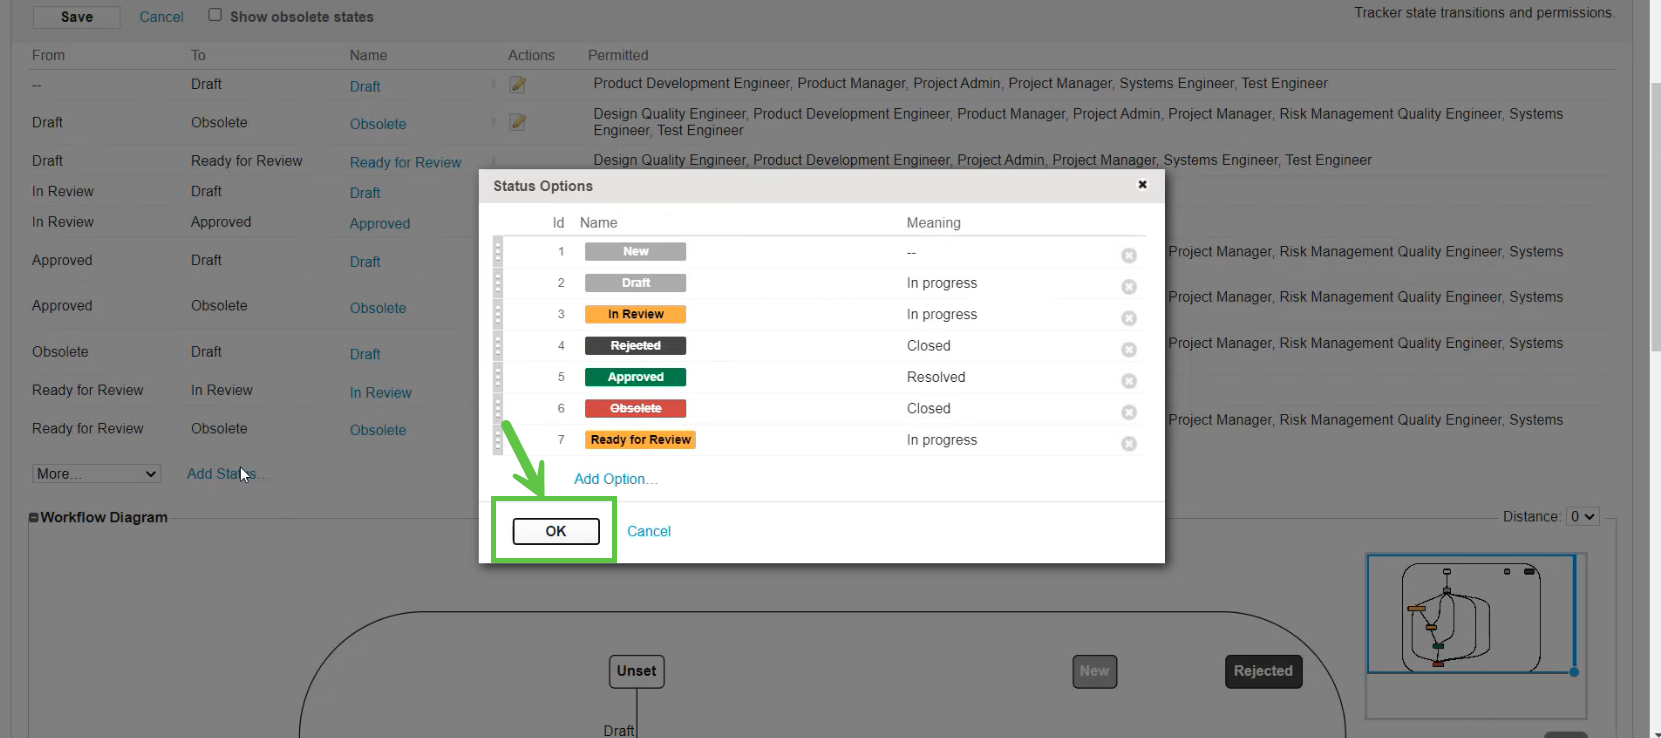
Task: Click remove icon for Approved status
Action: point(1128,381)
